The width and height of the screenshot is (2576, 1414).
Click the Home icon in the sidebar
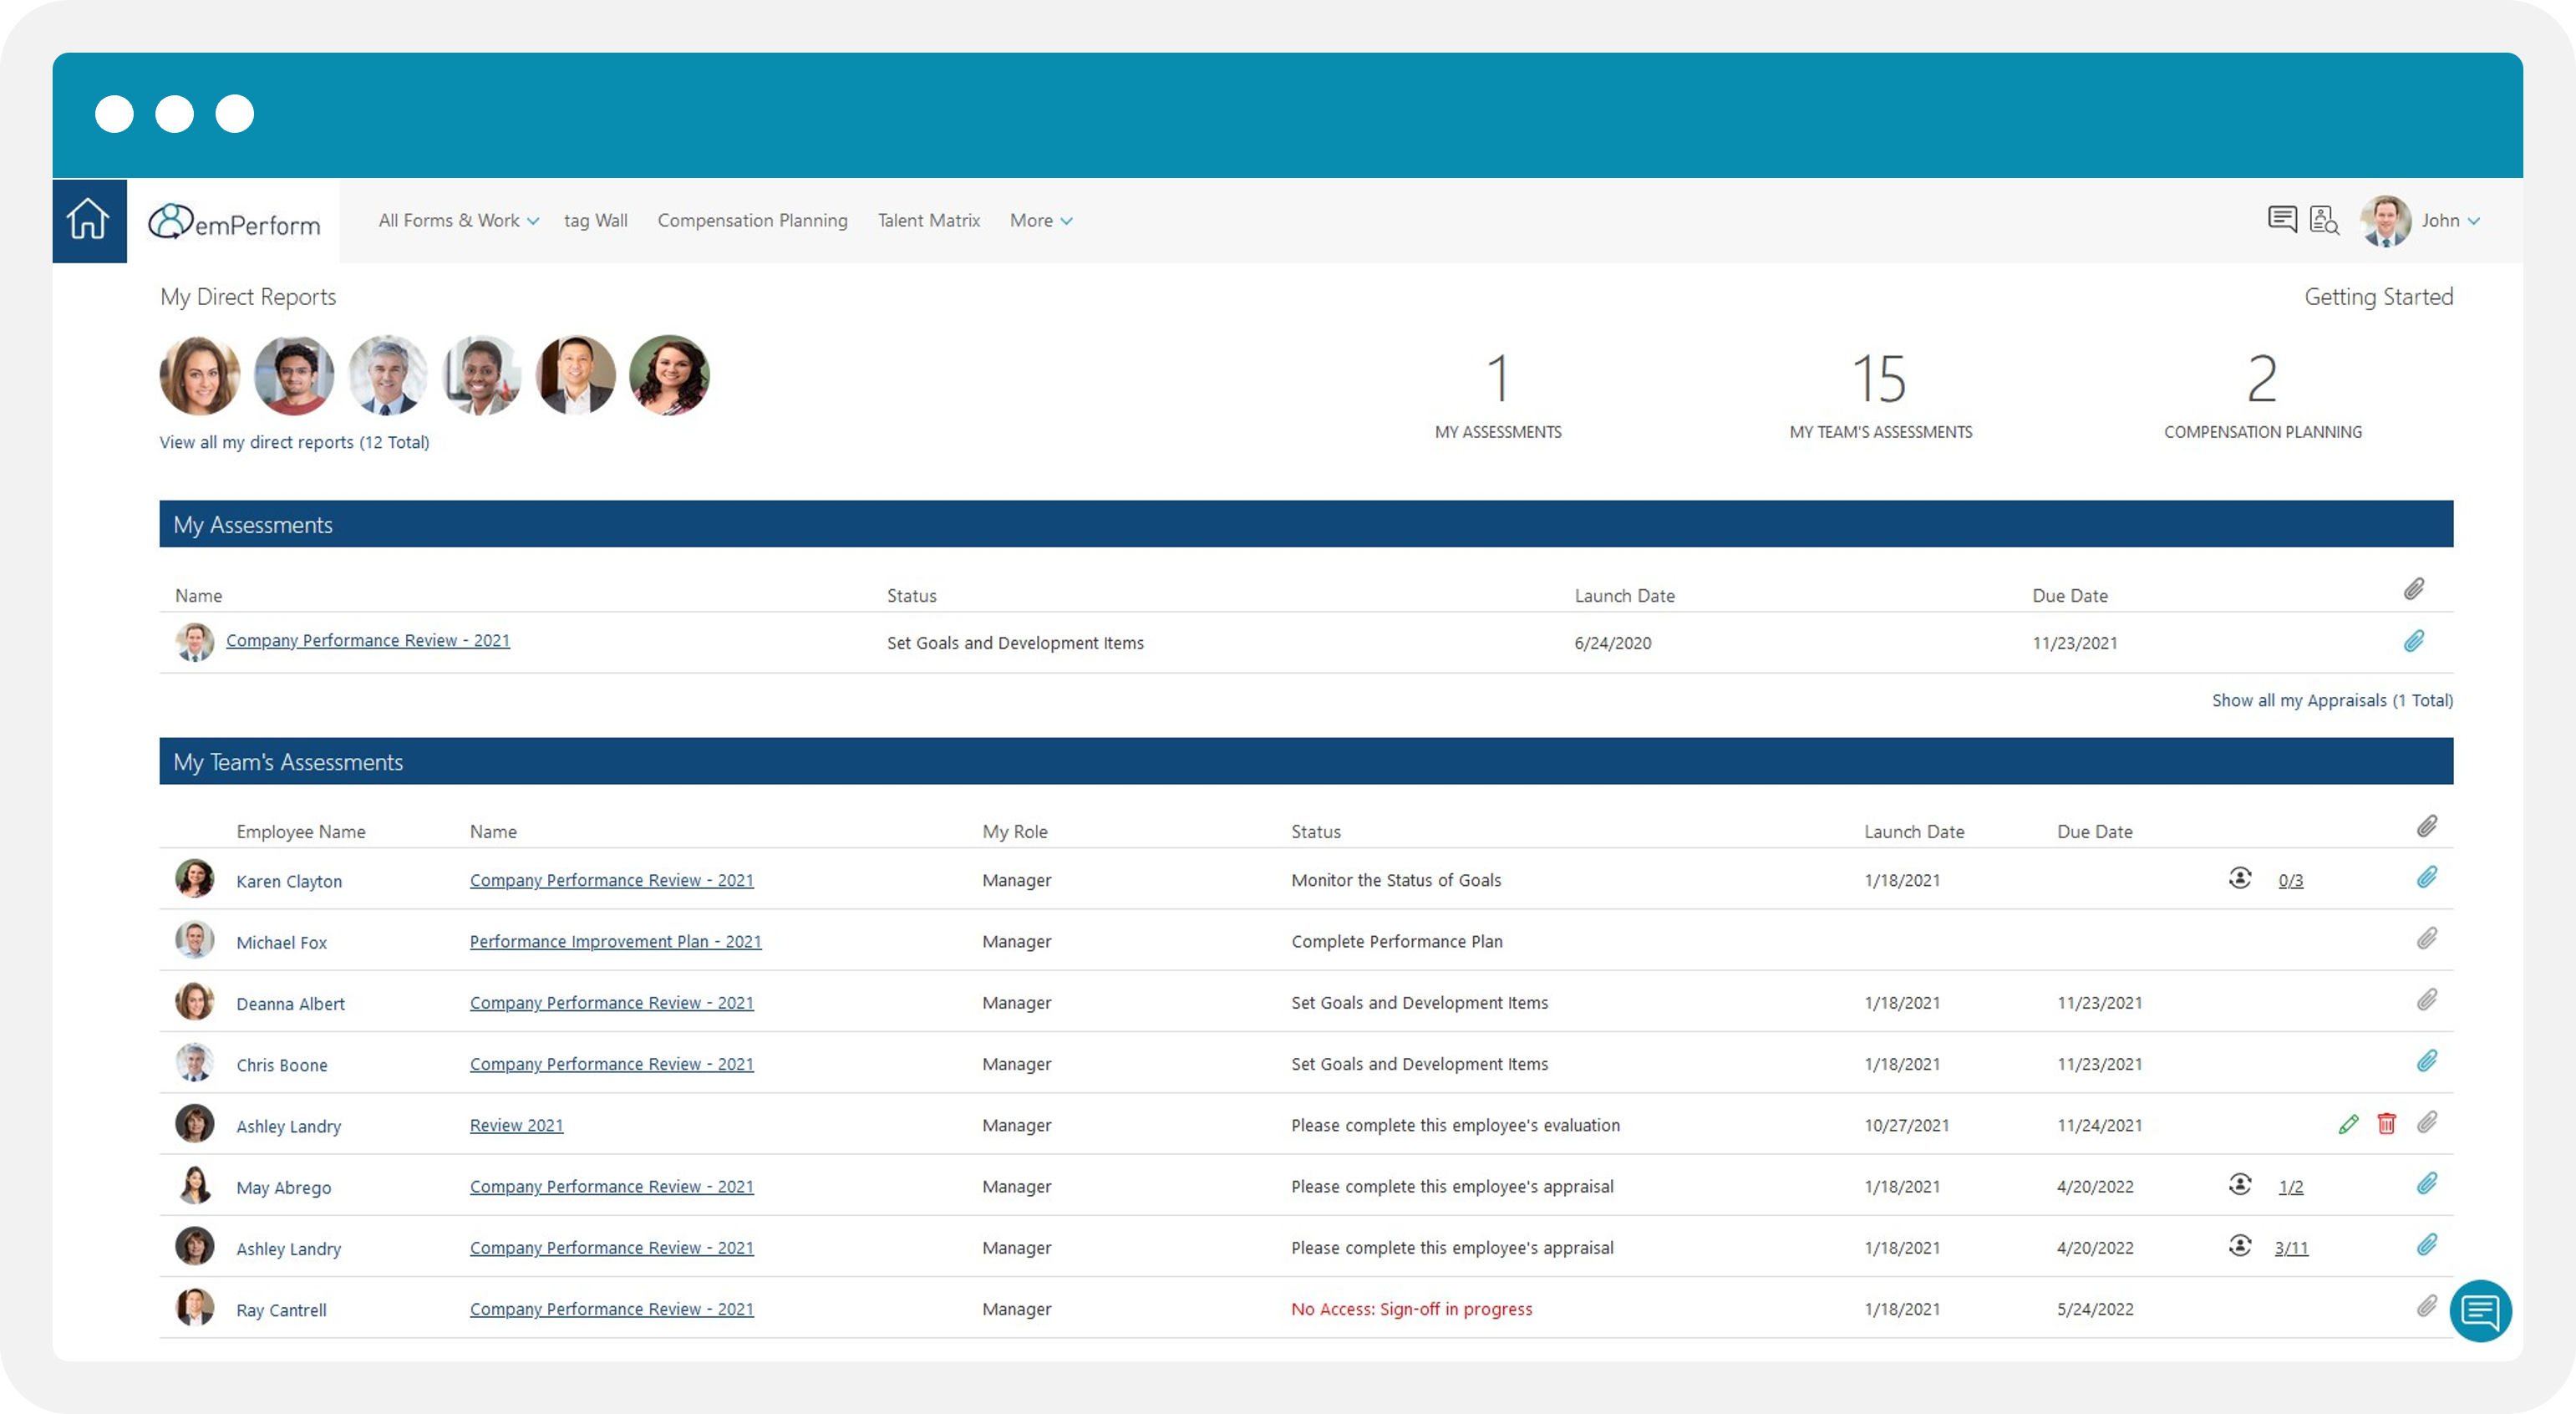pos(88,219)
